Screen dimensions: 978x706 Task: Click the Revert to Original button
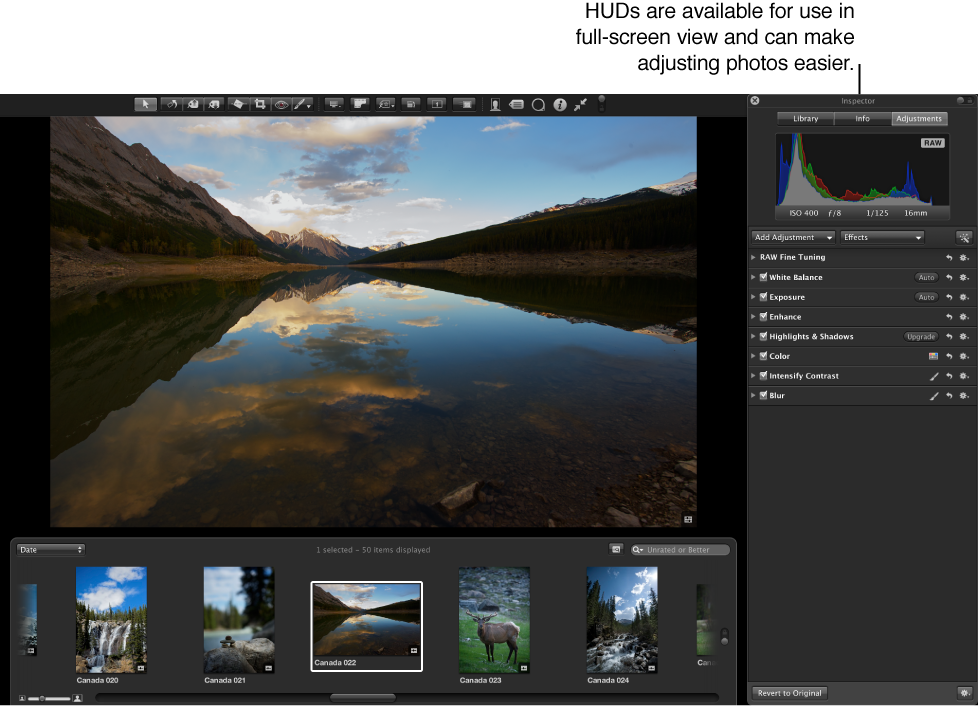(x=789, y=693)
